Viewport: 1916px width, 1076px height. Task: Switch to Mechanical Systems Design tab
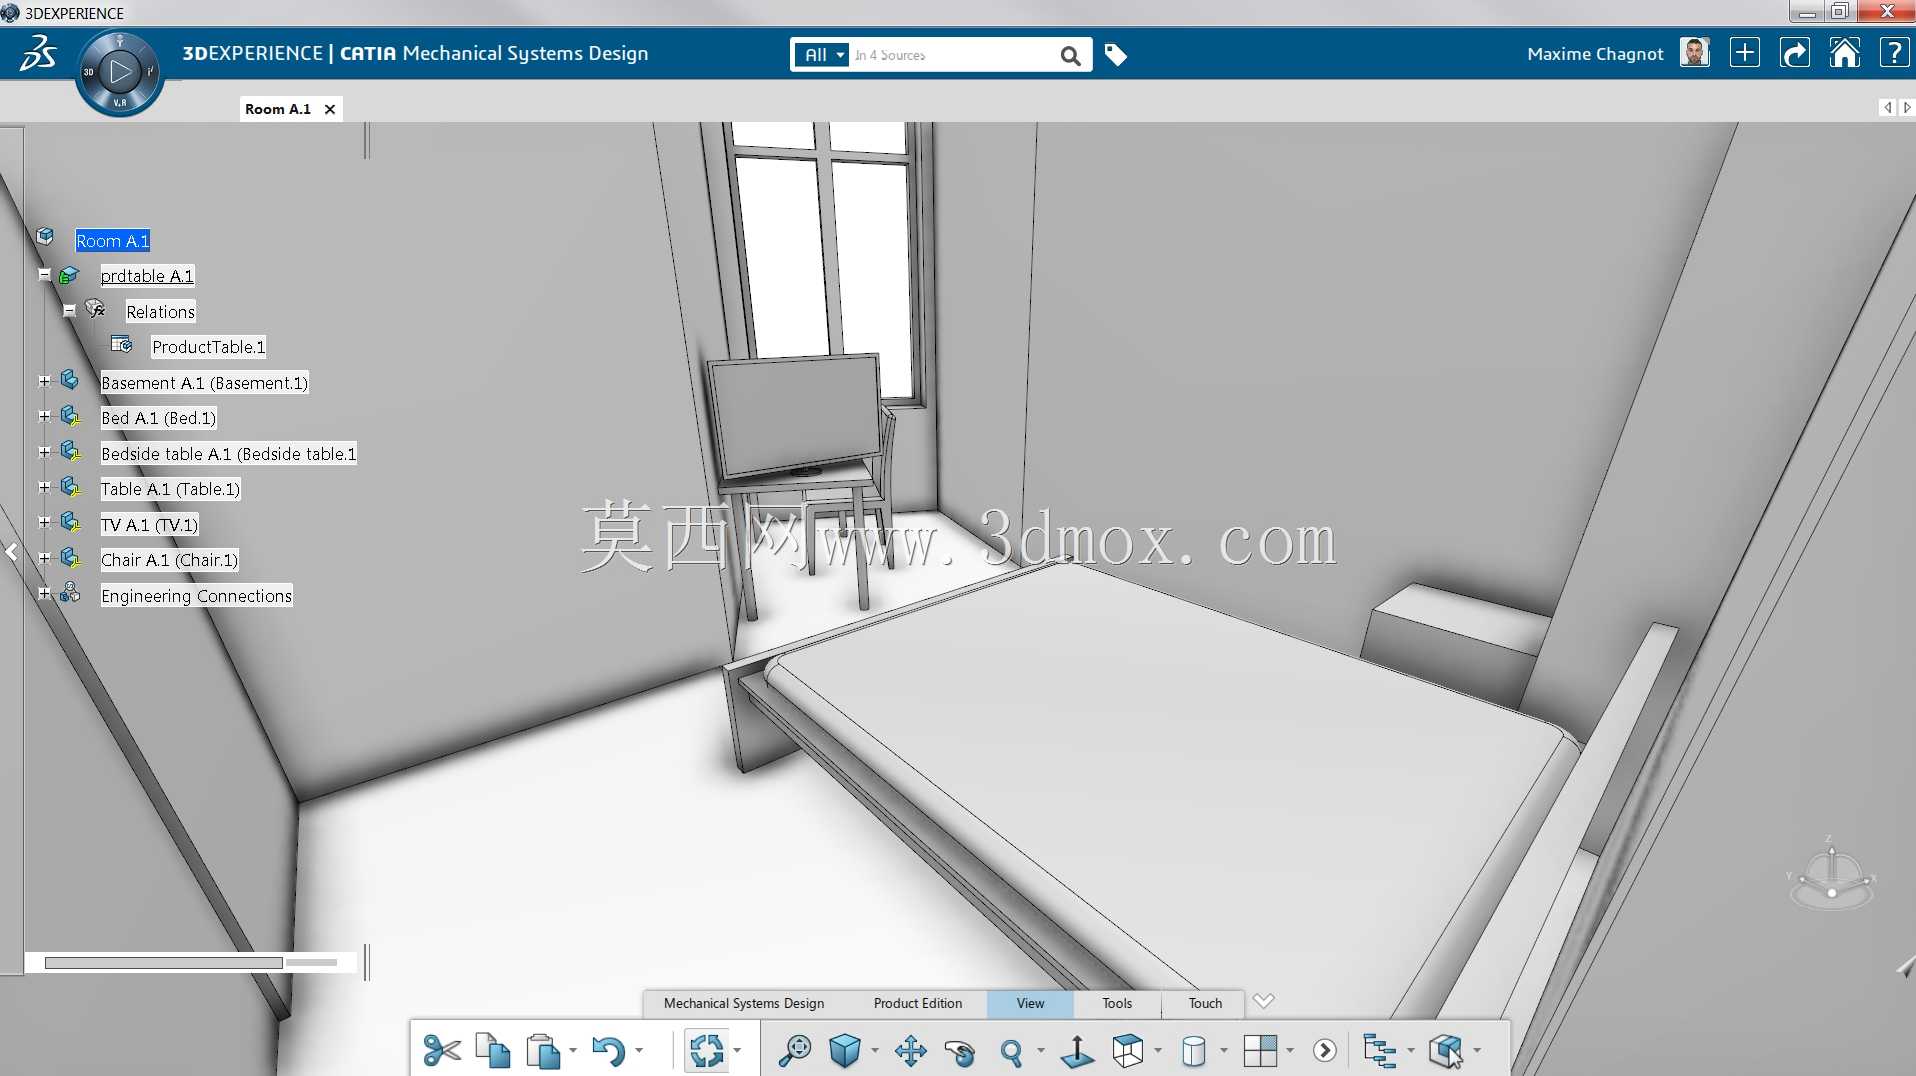click(744, 1003)
